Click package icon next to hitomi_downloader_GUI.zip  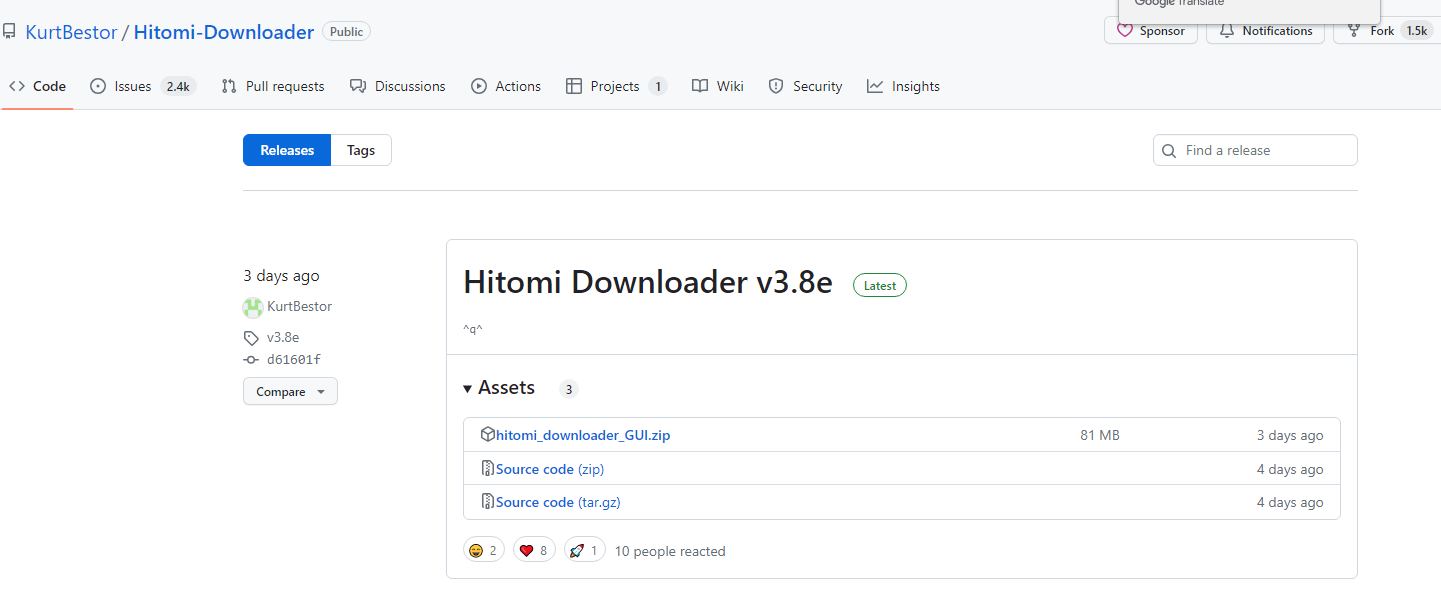(488, 434)
